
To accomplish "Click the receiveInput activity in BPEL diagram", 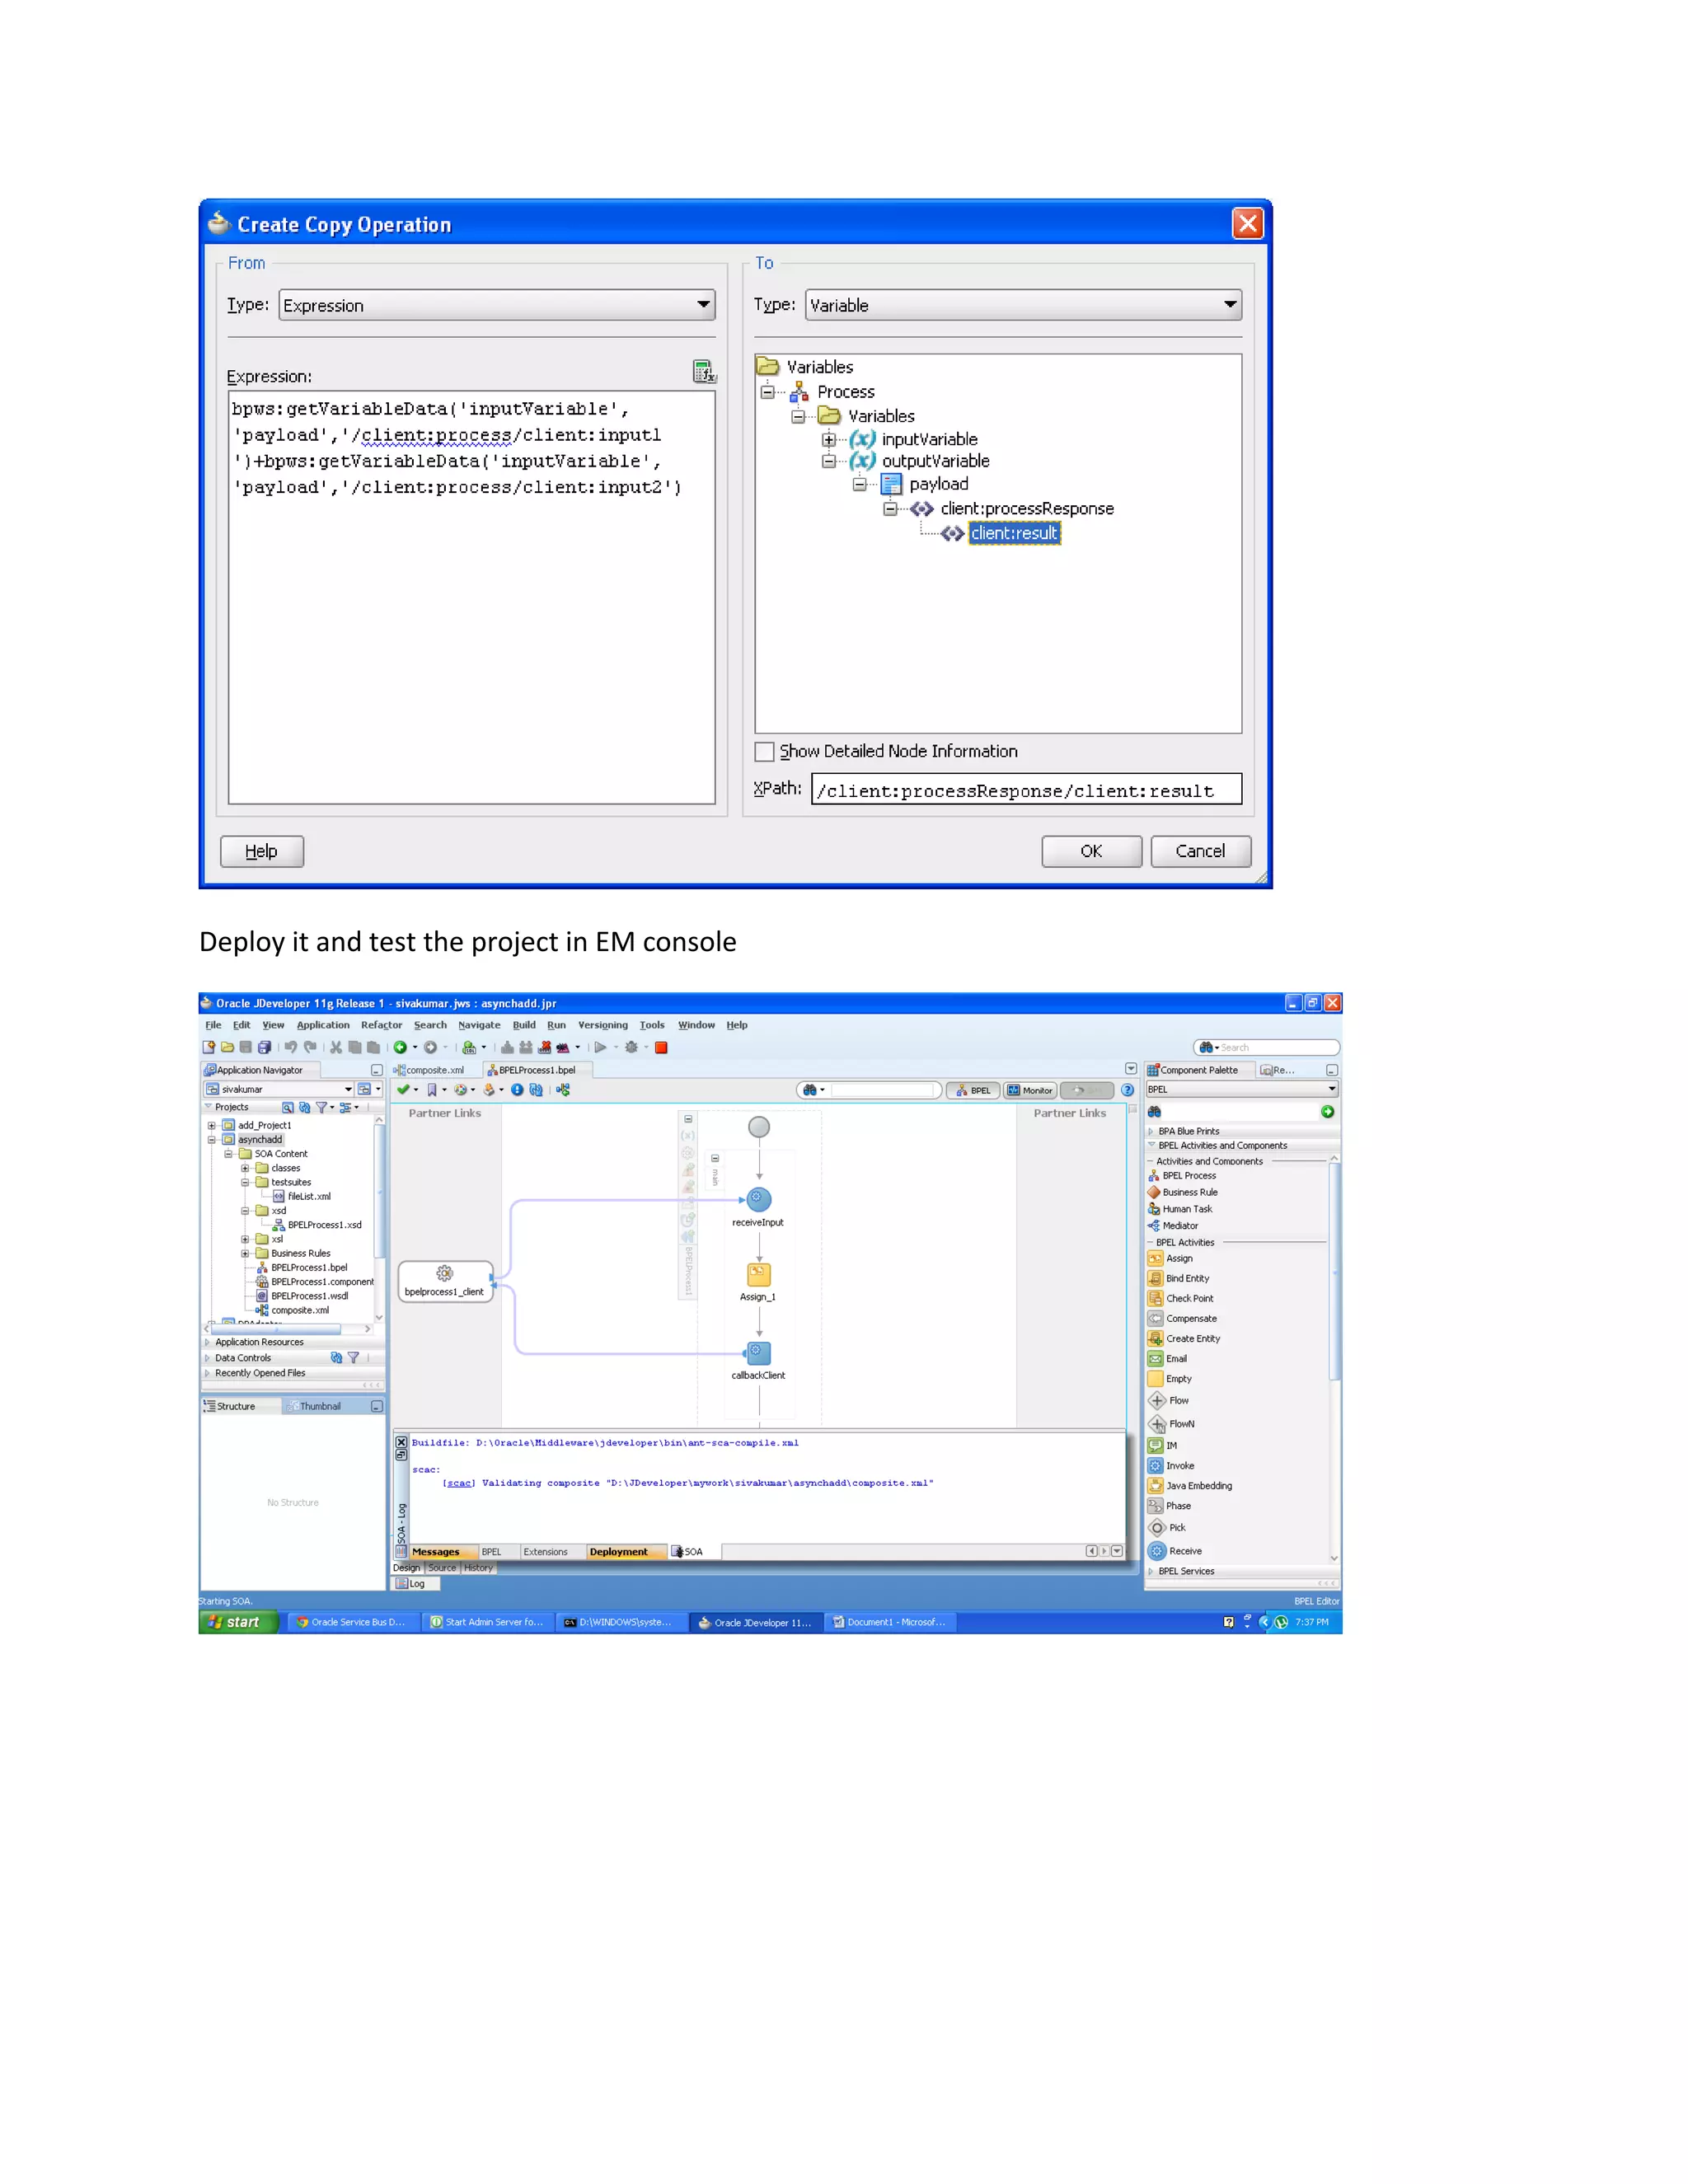I will [758, 1199].
